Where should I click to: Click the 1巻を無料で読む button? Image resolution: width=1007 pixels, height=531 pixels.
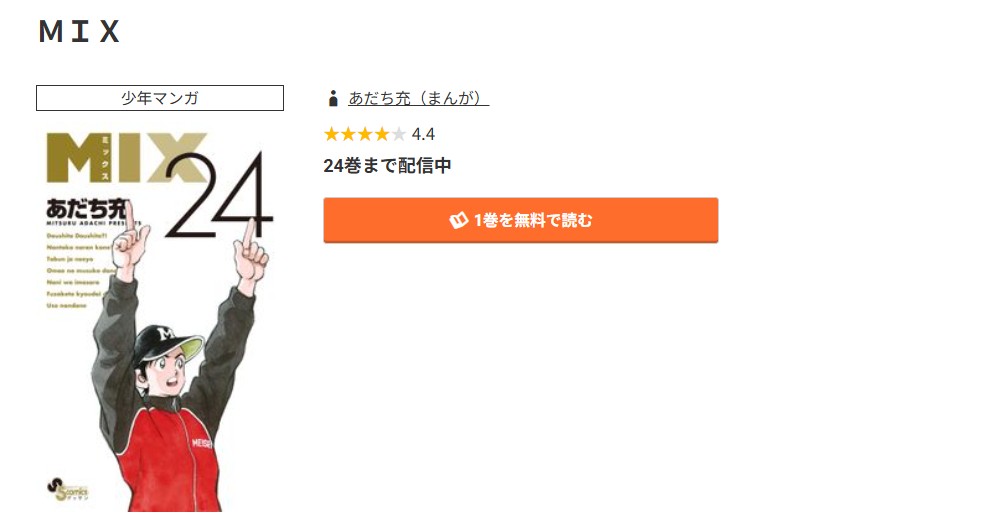[x=521, y=220]
